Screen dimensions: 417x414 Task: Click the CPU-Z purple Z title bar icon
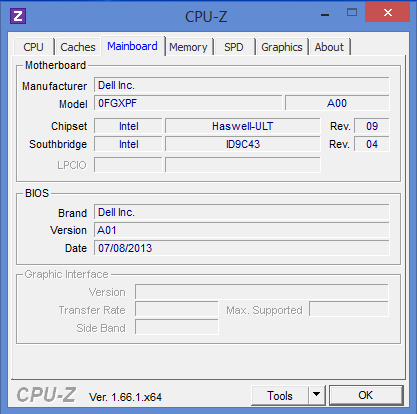click(18, 15)
